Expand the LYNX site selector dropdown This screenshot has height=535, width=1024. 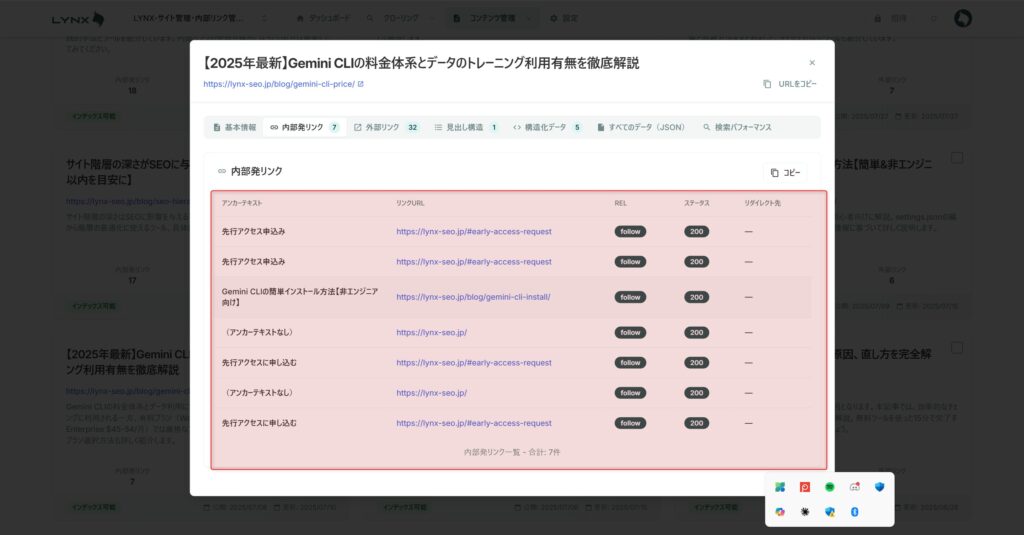tap(201, 18)
